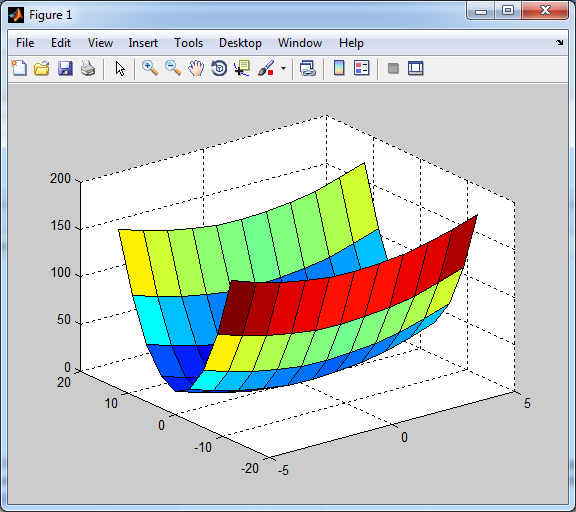Print figure using the printer icon

click(x=88, y=68)
